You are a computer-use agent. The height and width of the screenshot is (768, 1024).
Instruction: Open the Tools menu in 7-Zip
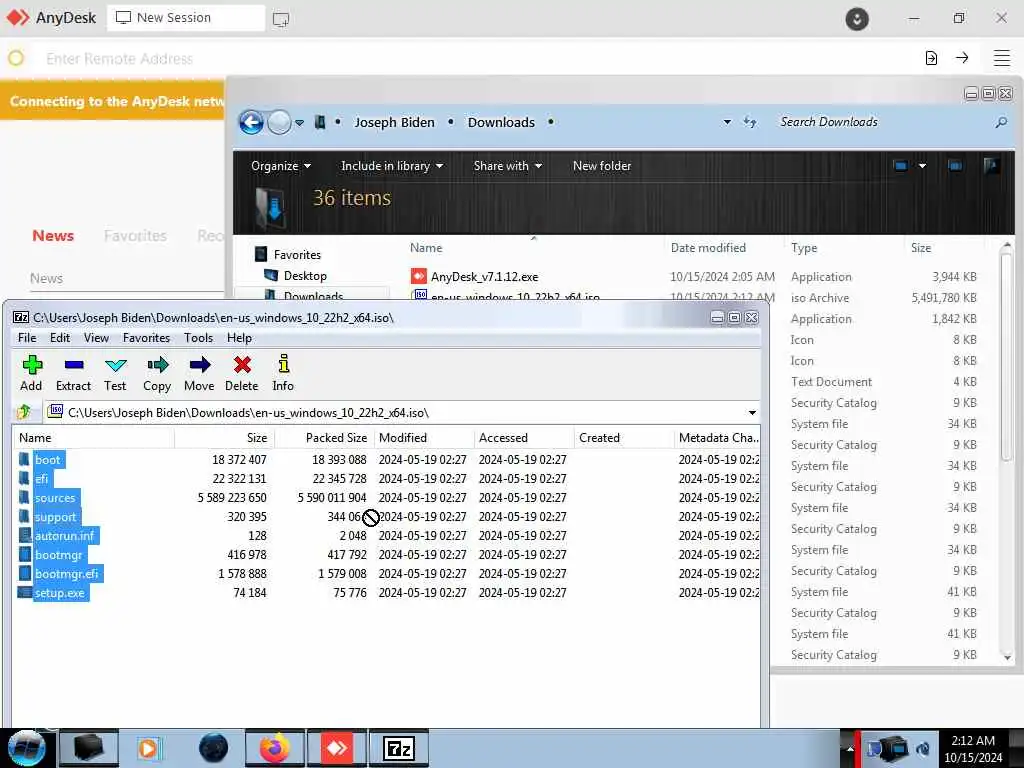[x=198, y=338]
